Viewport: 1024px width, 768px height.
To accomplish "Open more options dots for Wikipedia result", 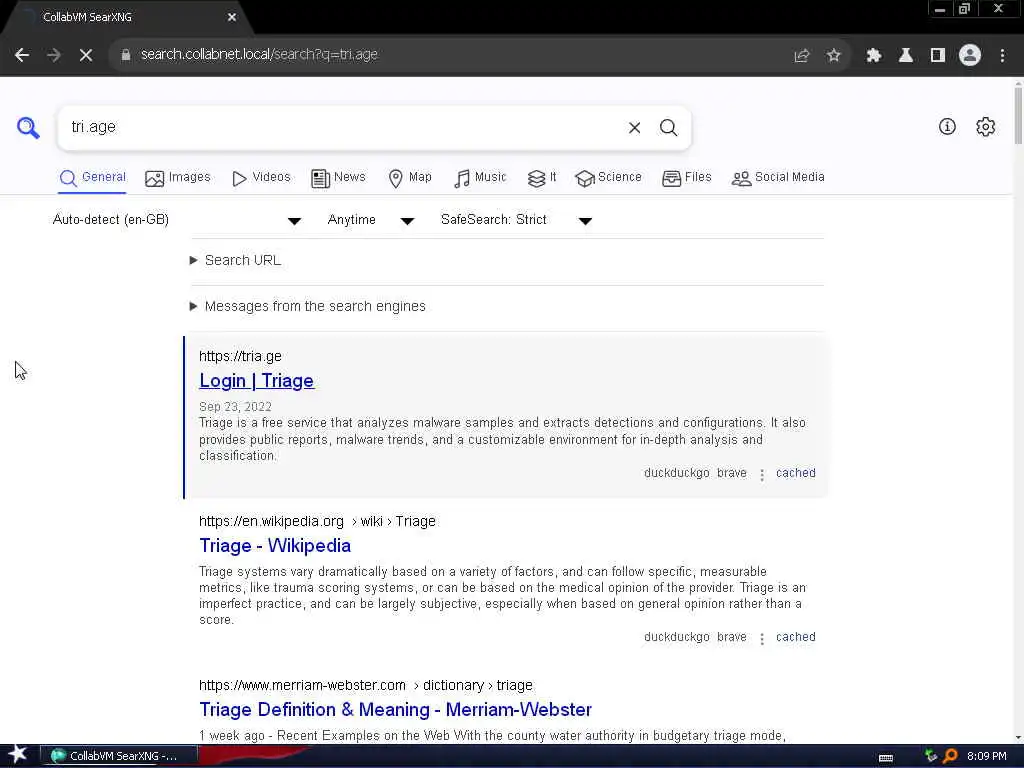I will pyautogui.click(x=761, y=639).
